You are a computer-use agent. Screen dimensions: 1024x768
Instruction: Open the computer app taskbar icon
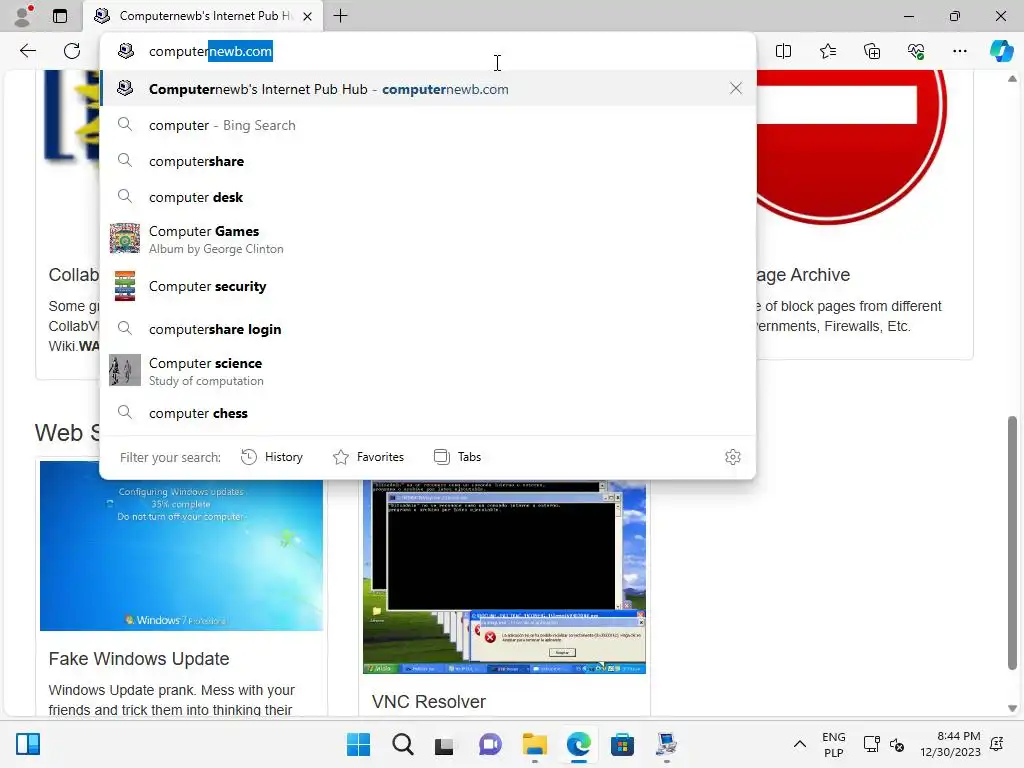click(x=667, y=744)
